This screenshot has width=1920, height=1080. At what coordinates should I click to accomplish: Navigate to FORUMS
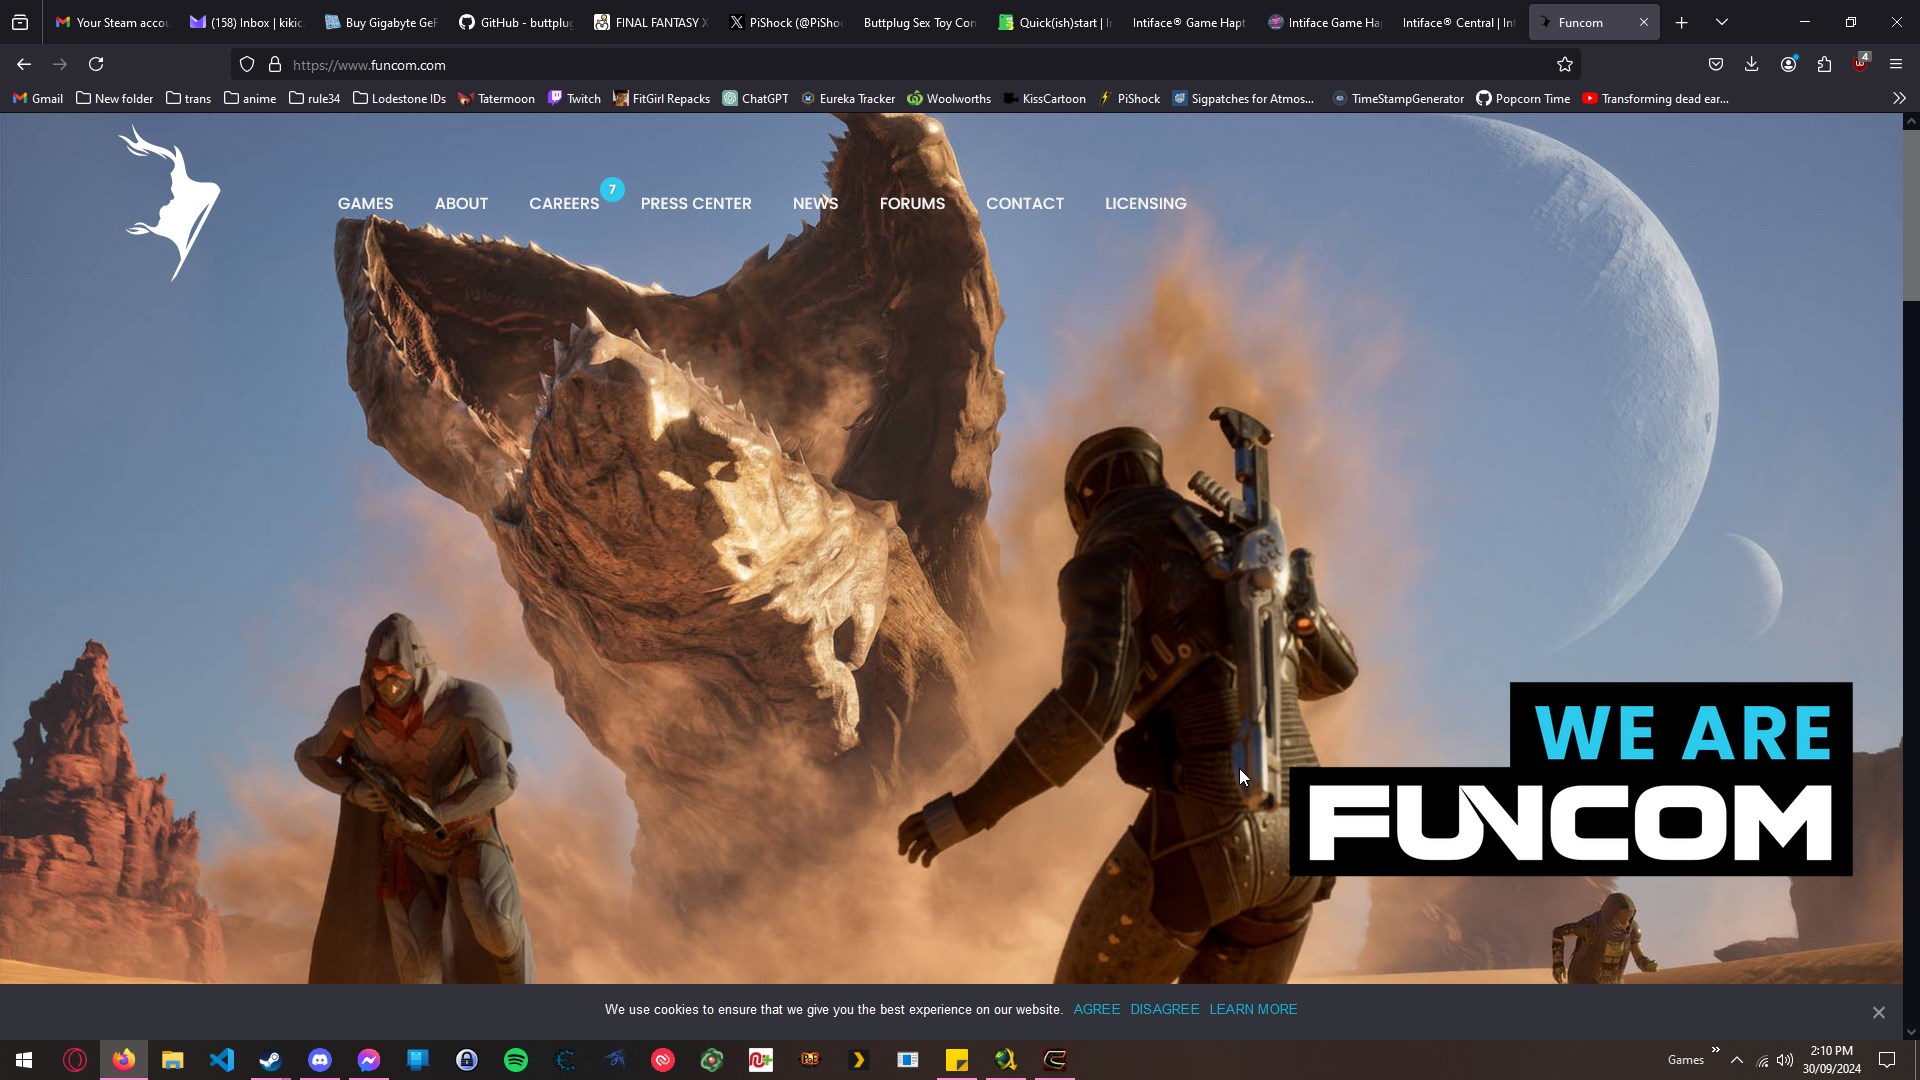[x=912, y=203]
